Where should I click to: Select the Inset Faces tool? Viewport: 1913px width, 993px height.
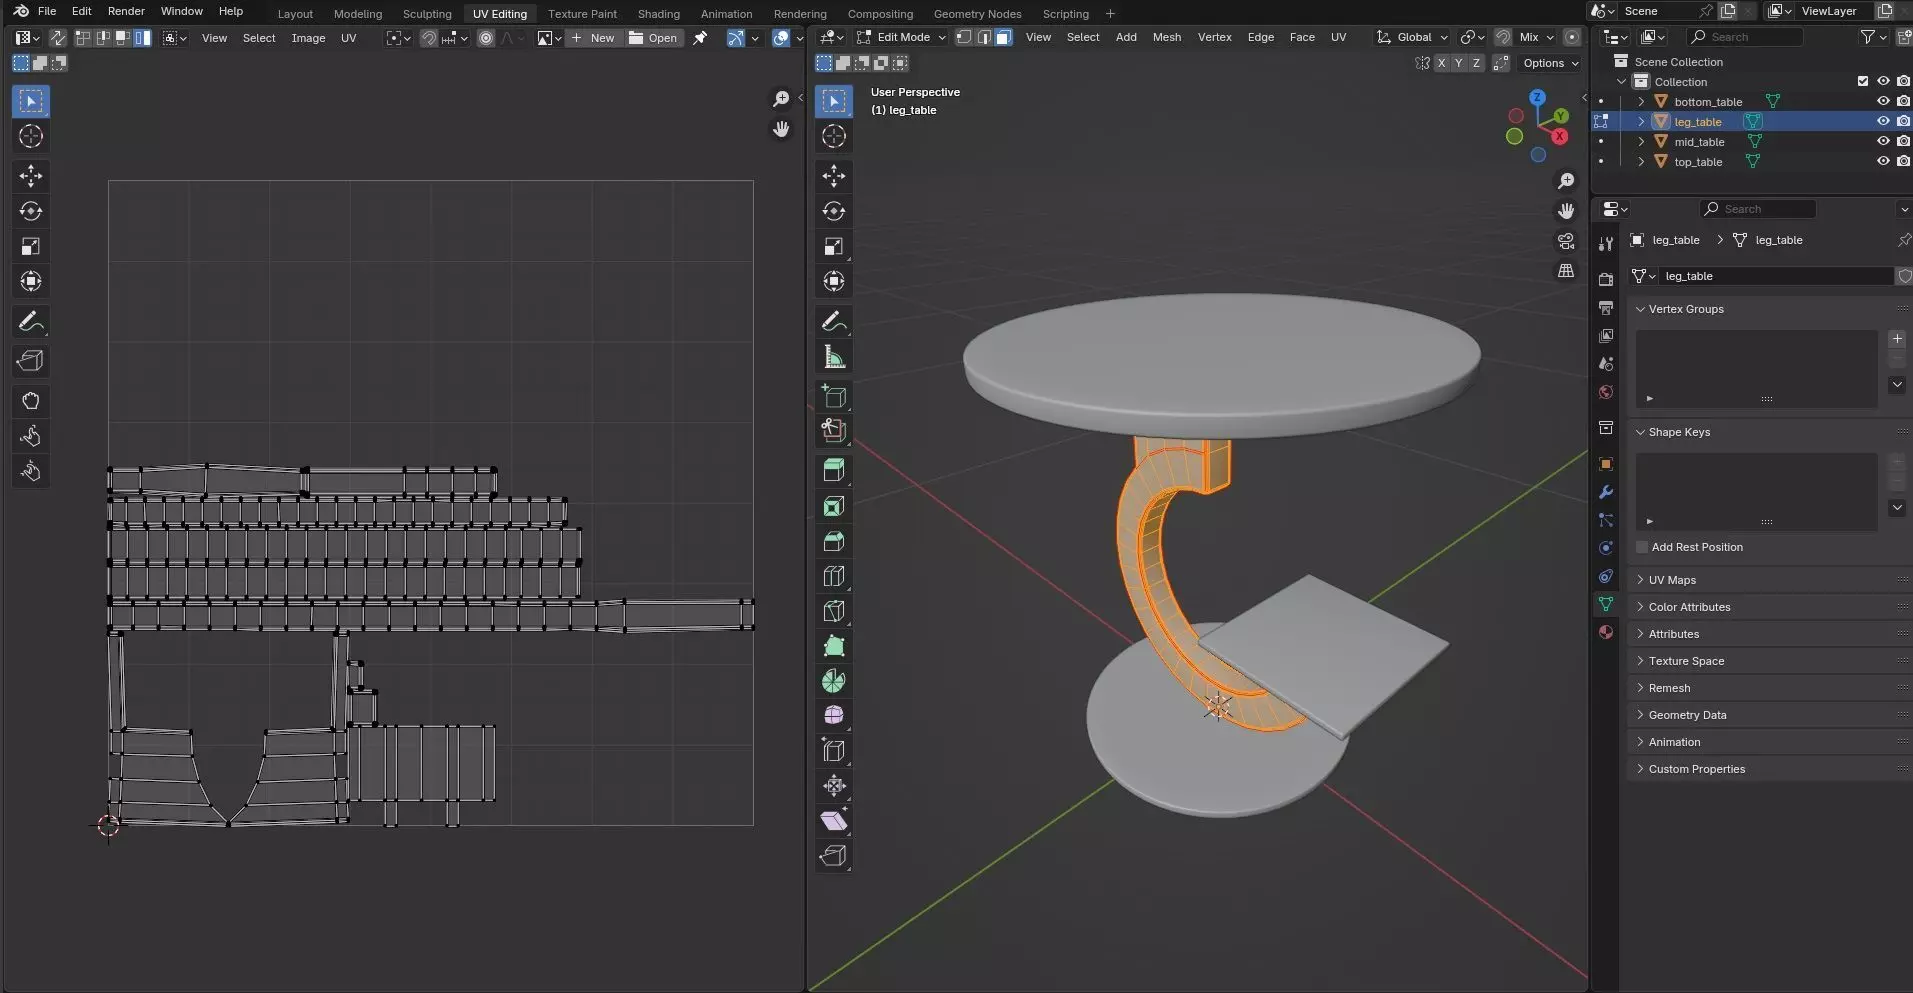834,506
